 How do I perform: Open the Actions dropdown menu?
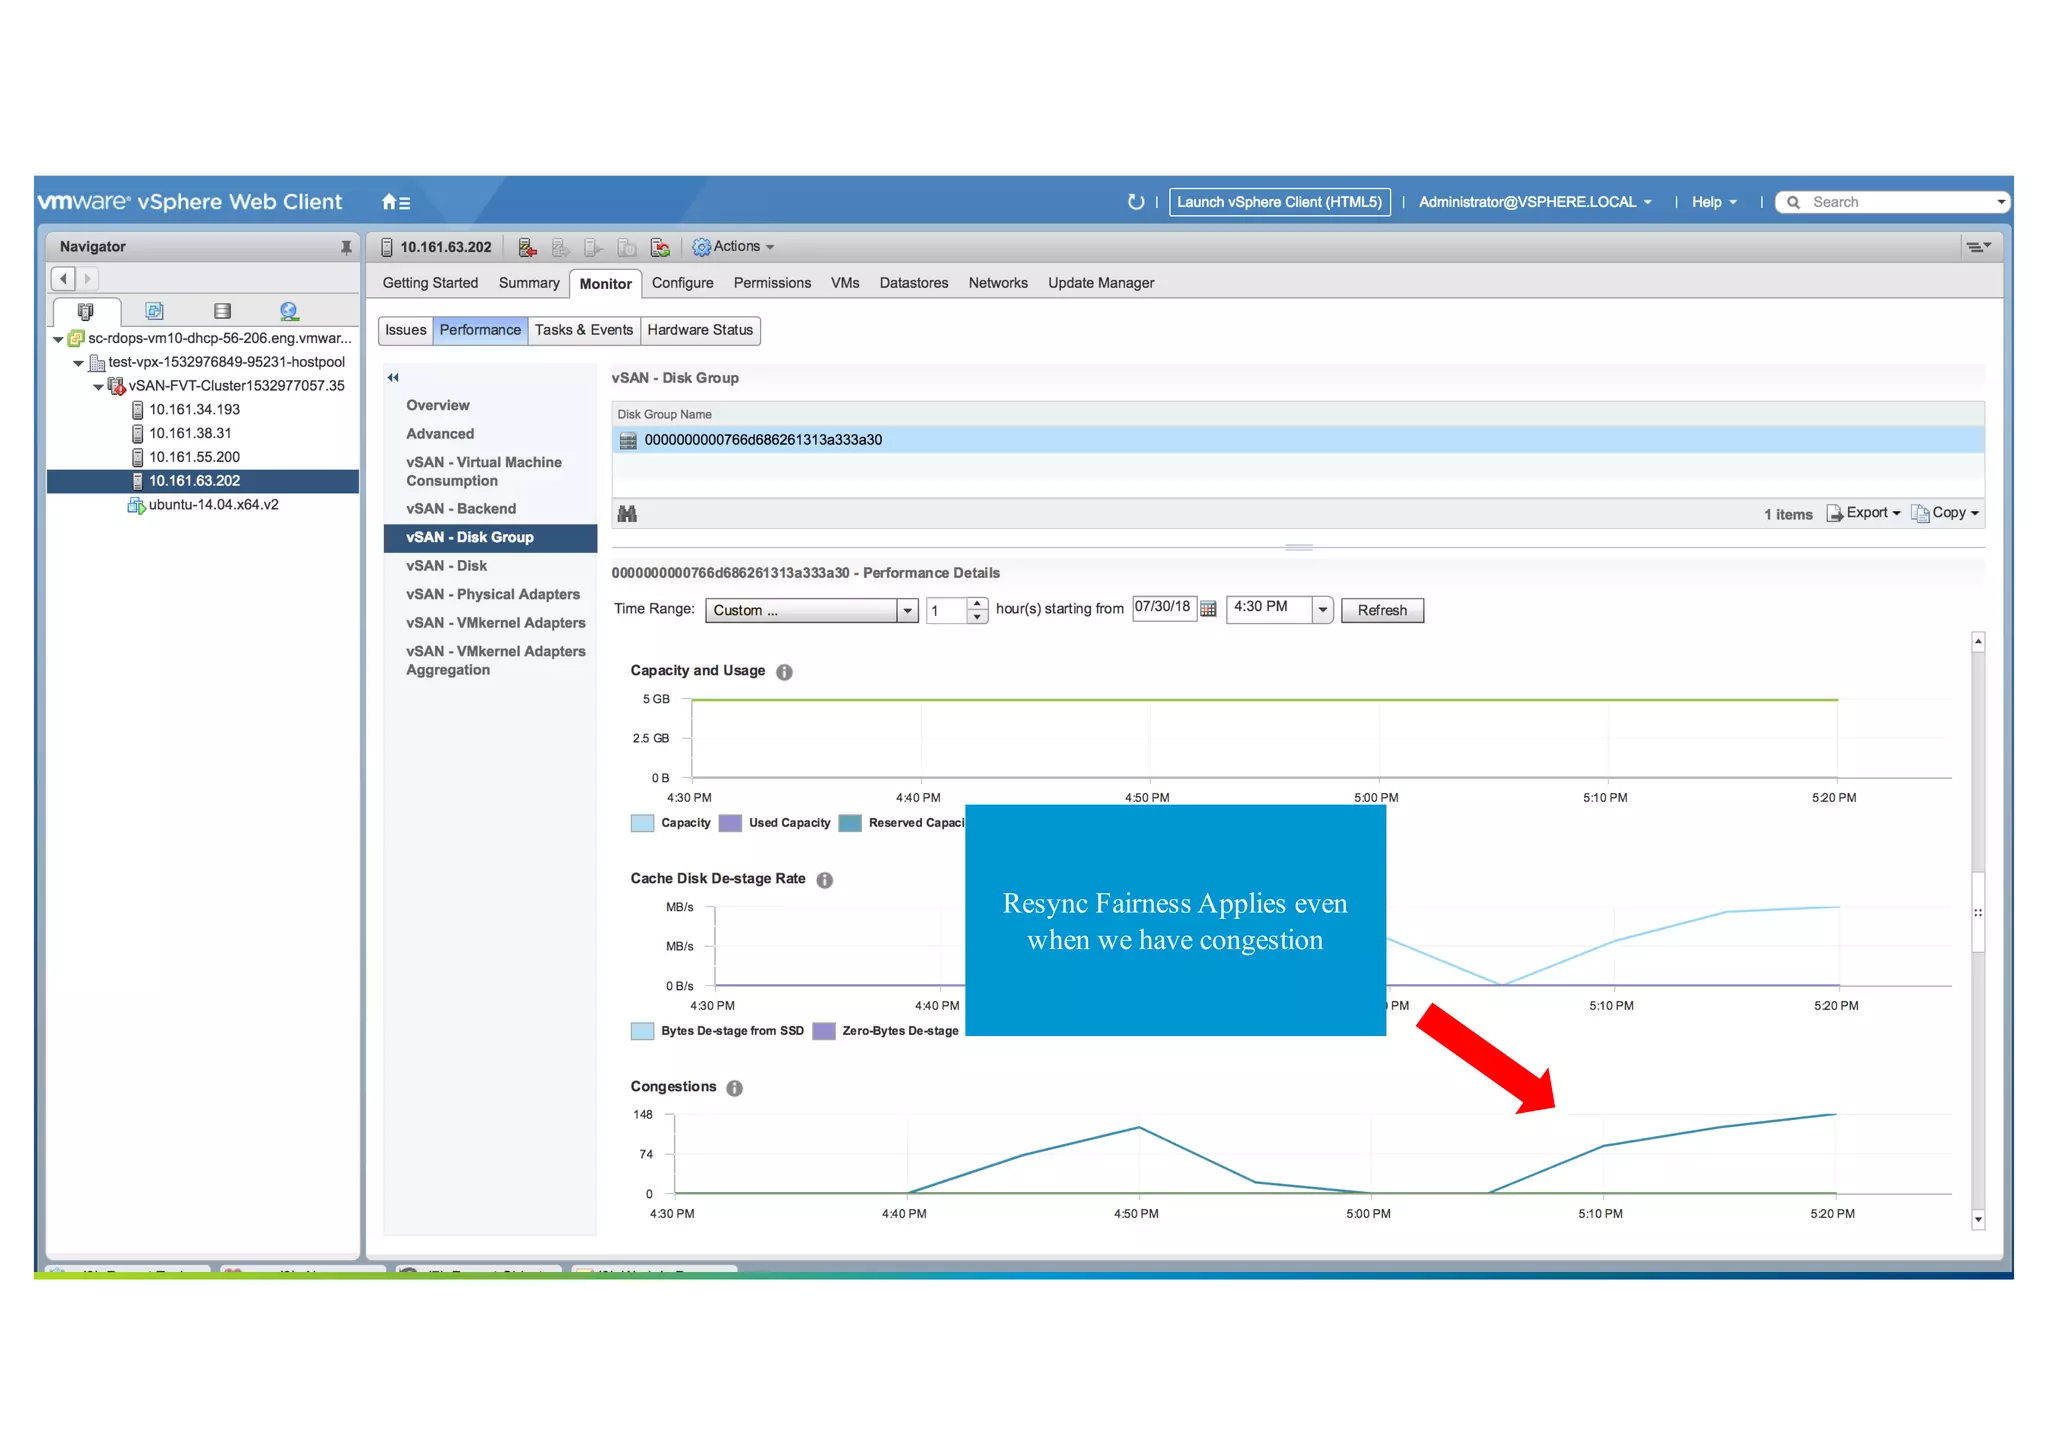[735, 247]
